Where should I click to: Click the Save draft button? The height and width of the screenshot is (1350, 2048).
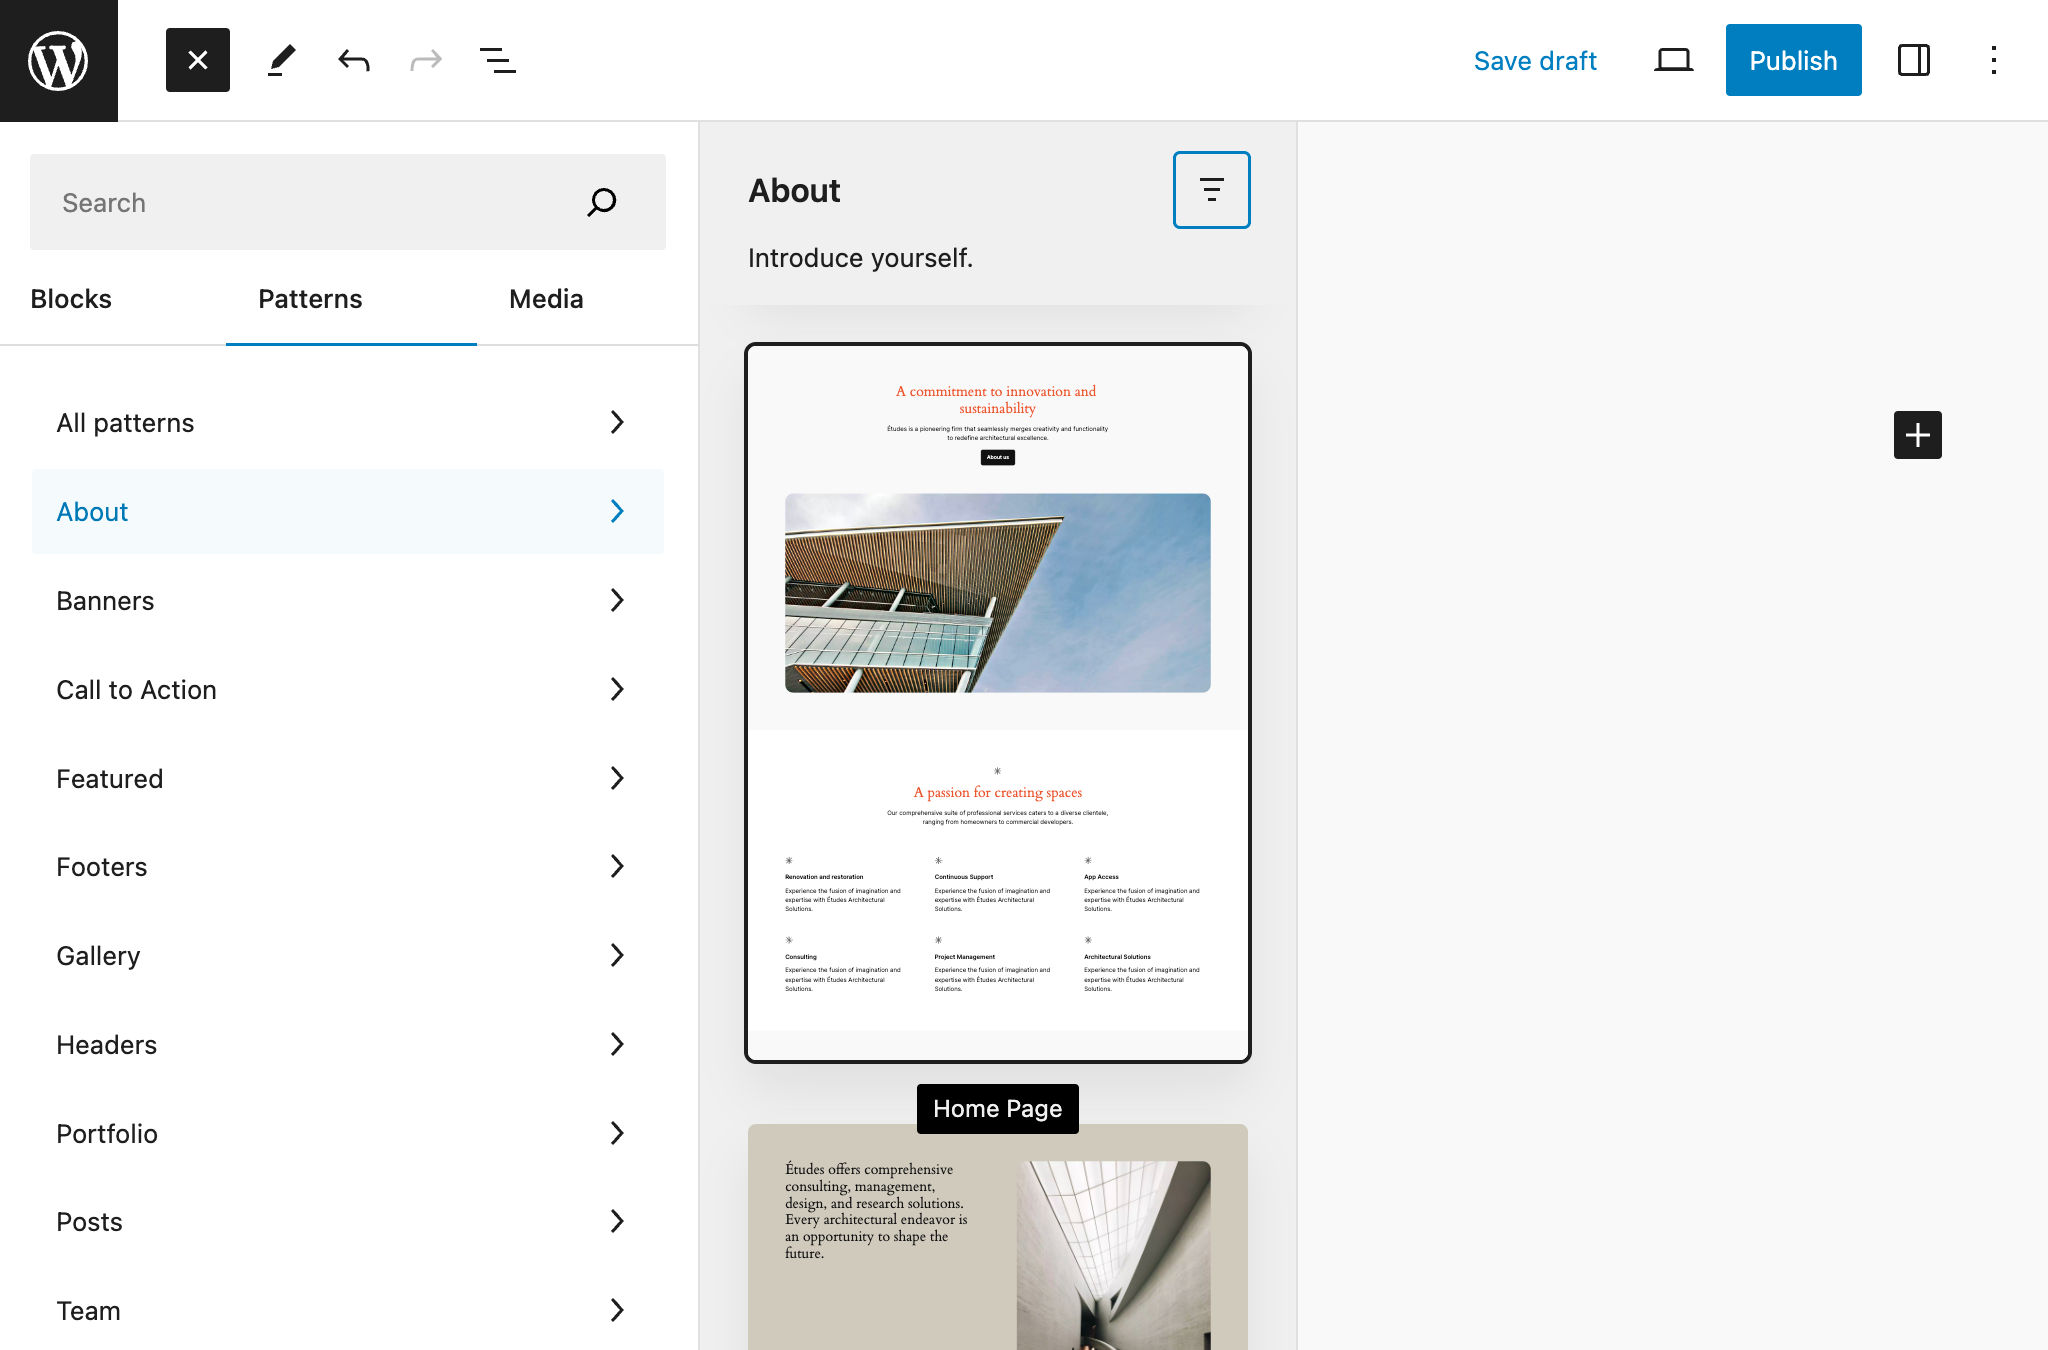(x=1534, y=60)
